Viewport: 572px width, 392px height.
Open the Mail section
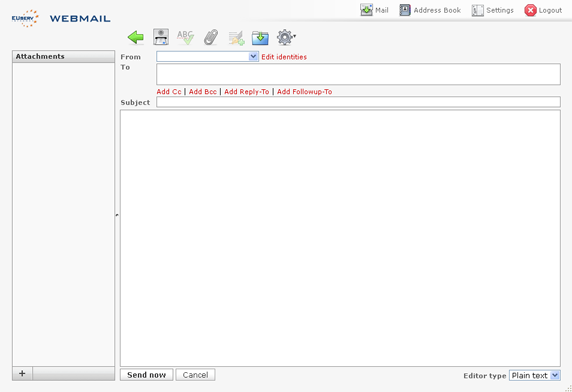coord(374,10)
